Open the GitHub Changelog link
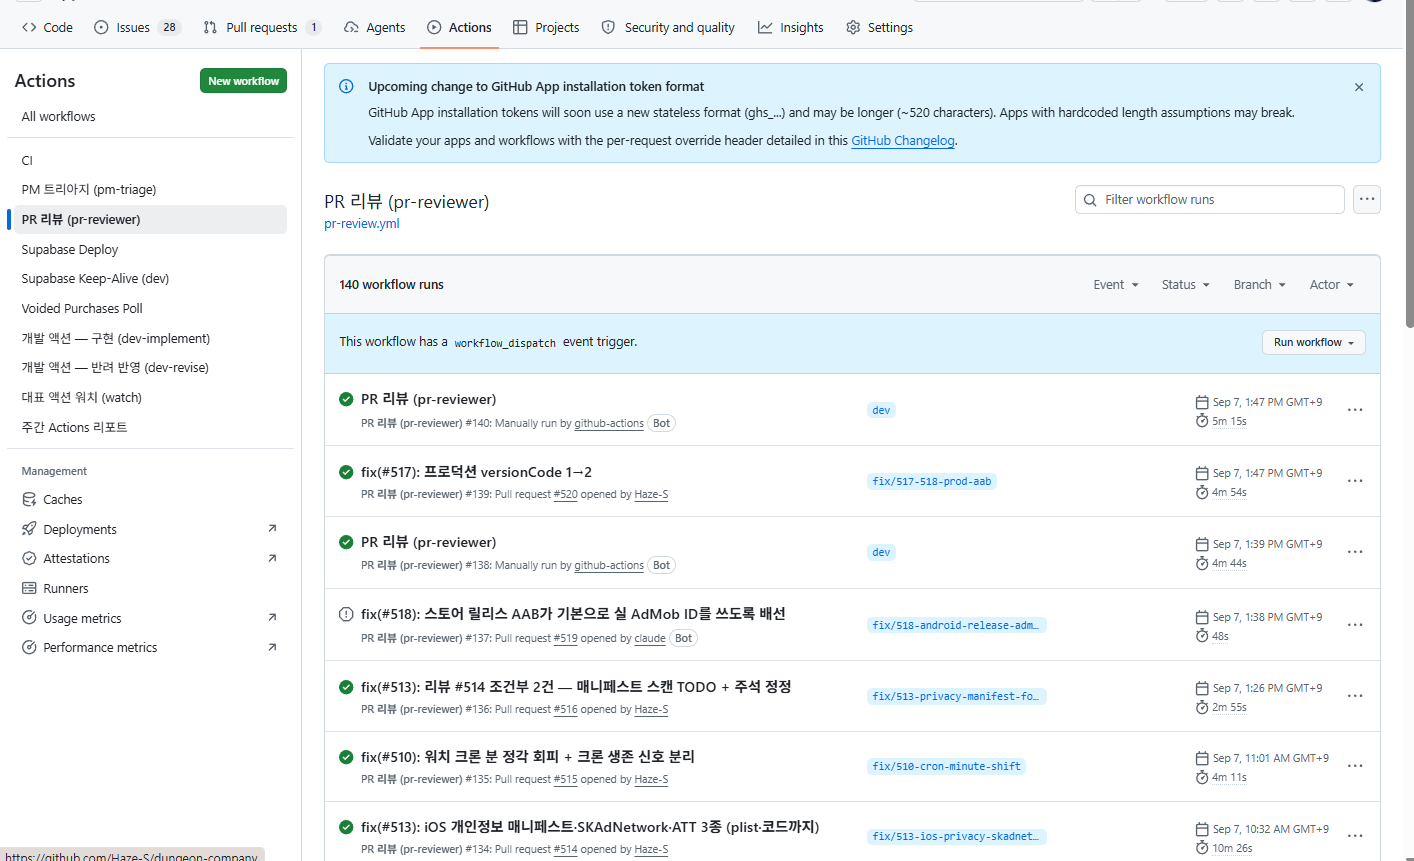The height and width of the screenshot is (861, 1414). (903, 141)
